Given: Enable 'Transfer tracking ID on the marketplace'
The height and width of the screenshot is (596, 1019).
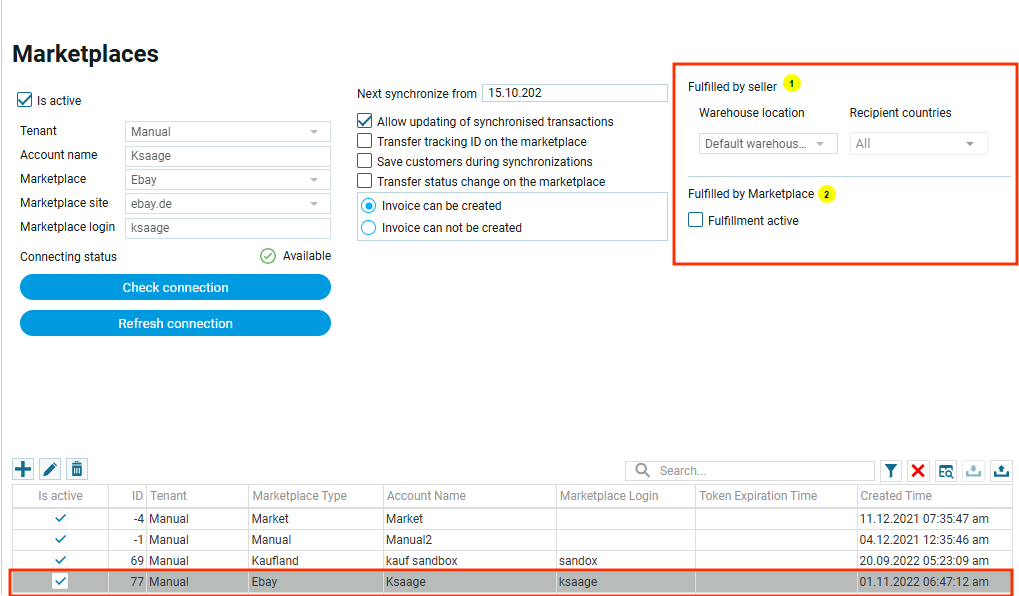Looking at the screenshot, I should (365, 141).
